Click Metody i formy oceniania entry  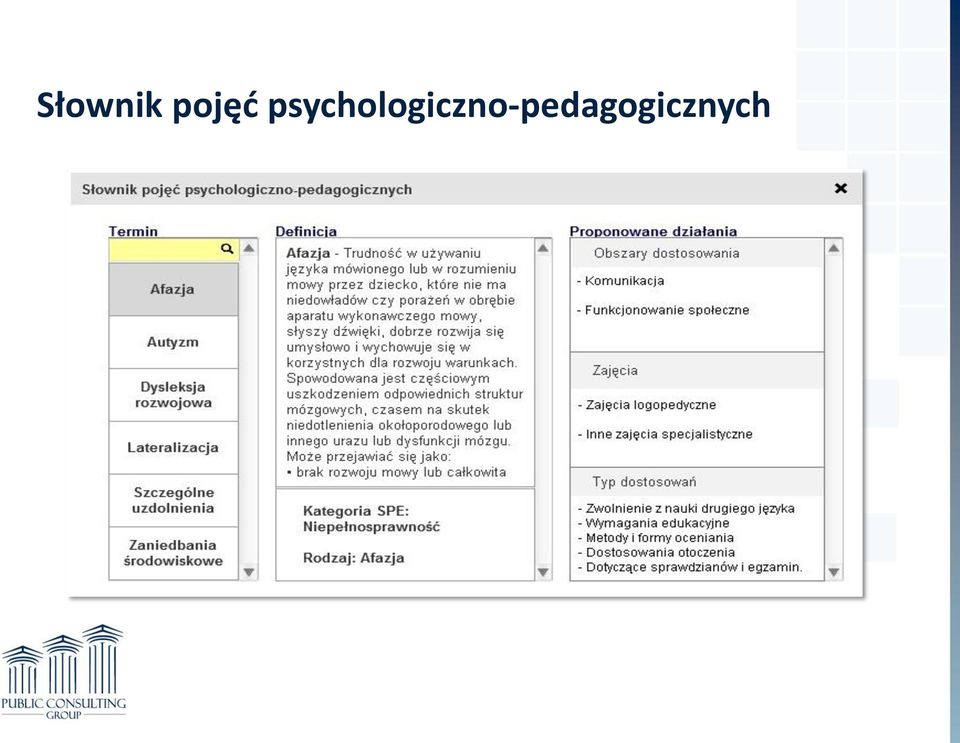[656, 538]
